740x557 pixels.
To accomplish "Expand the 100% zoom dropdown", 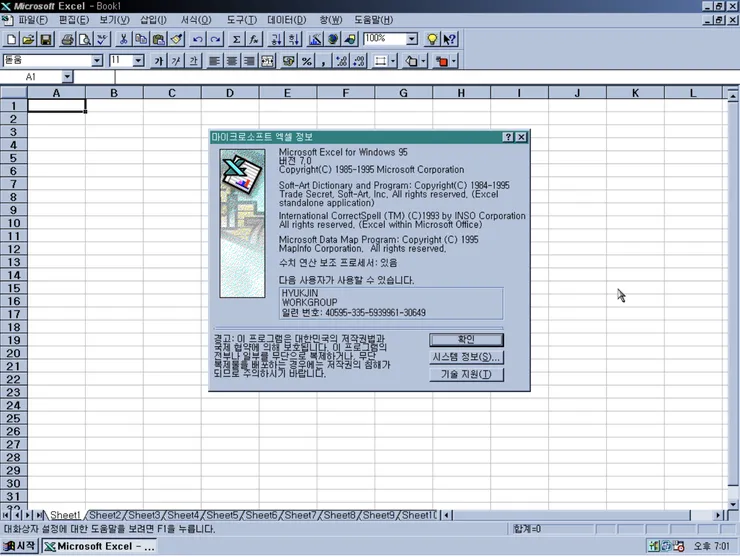I will point(412,39).
